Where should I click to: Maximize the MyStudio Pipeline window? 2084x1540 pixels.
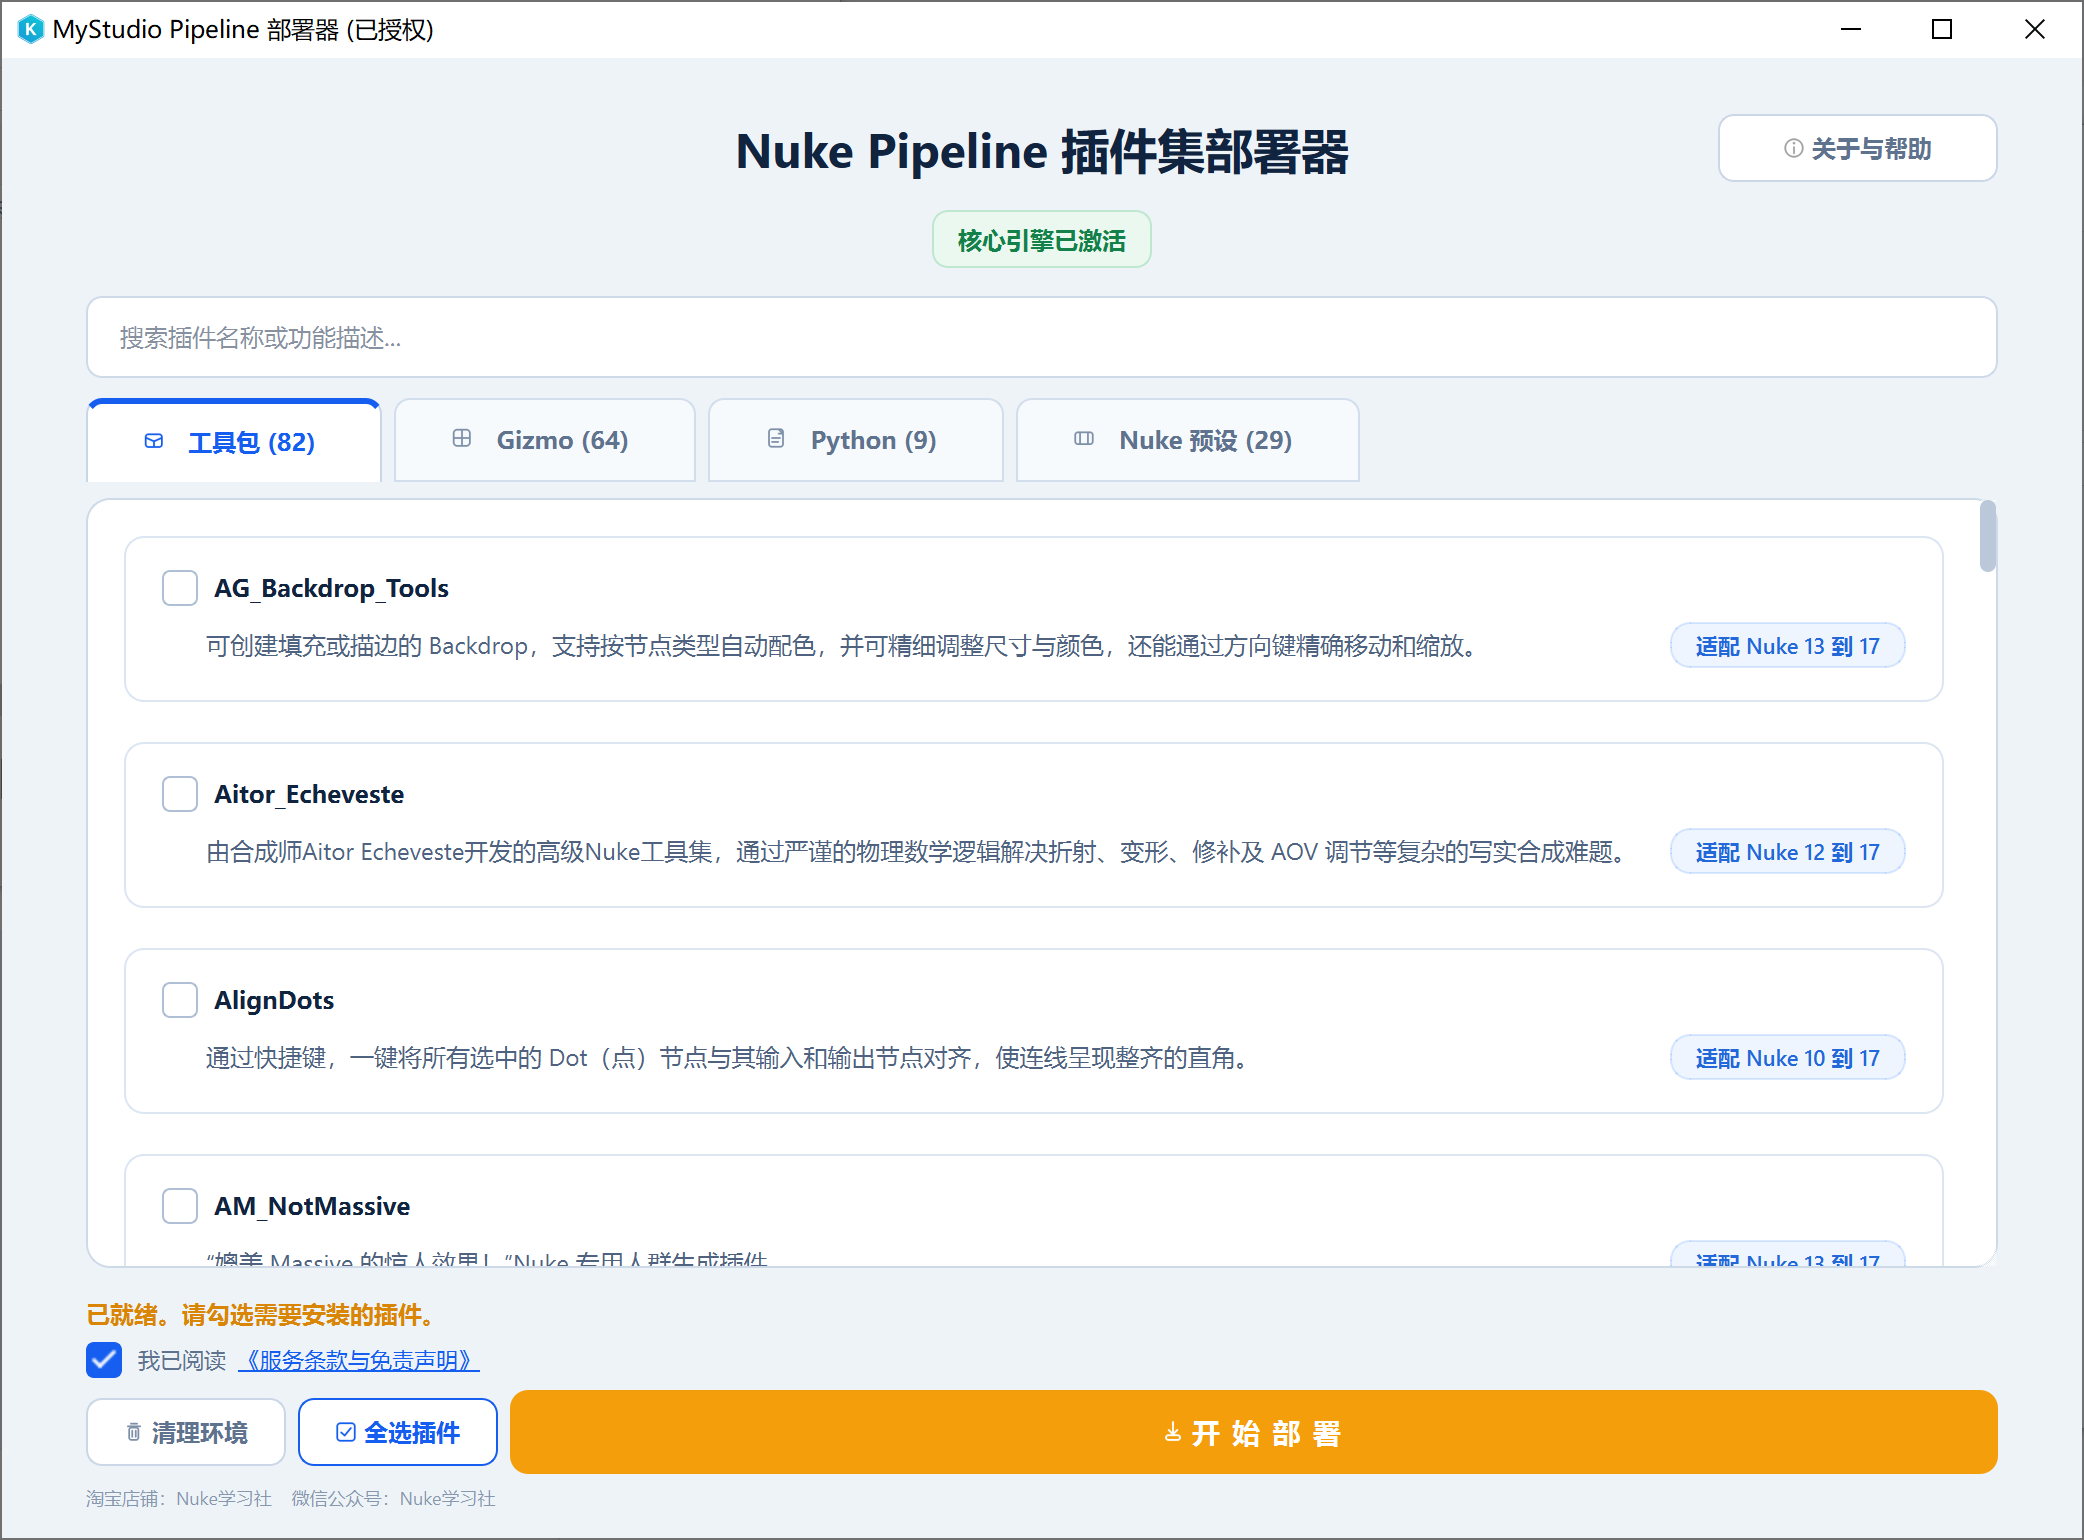[1942, 29]
